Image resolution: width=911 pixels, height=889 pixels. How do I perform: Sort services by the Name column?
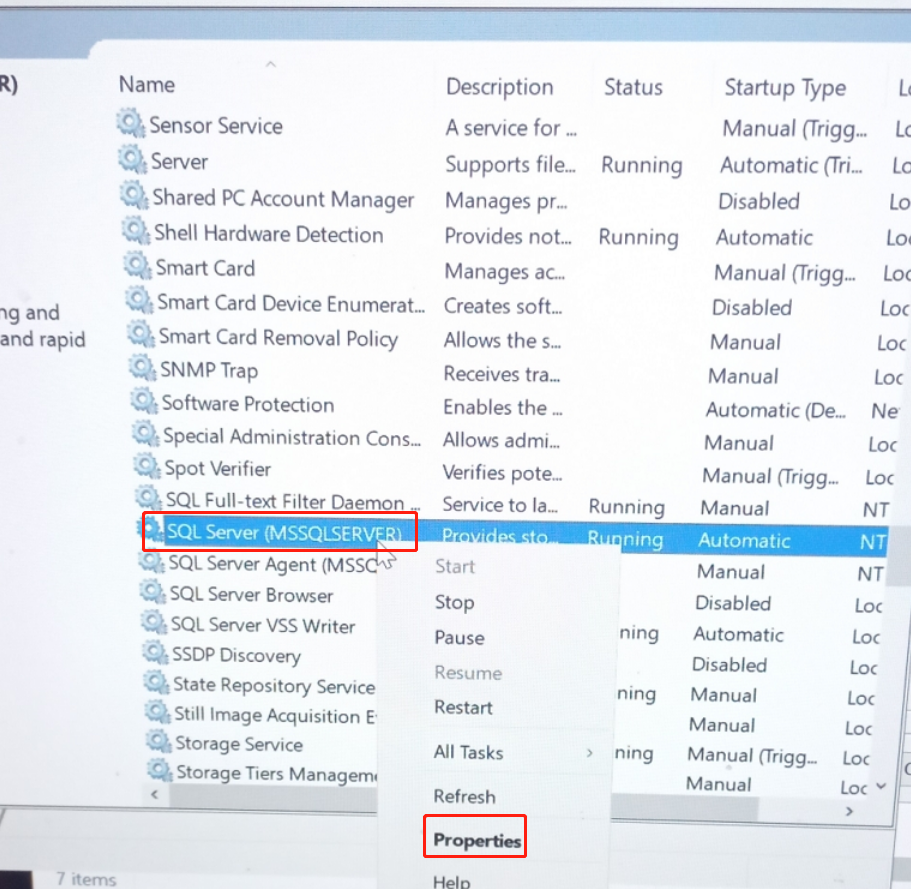pos(146,85)
